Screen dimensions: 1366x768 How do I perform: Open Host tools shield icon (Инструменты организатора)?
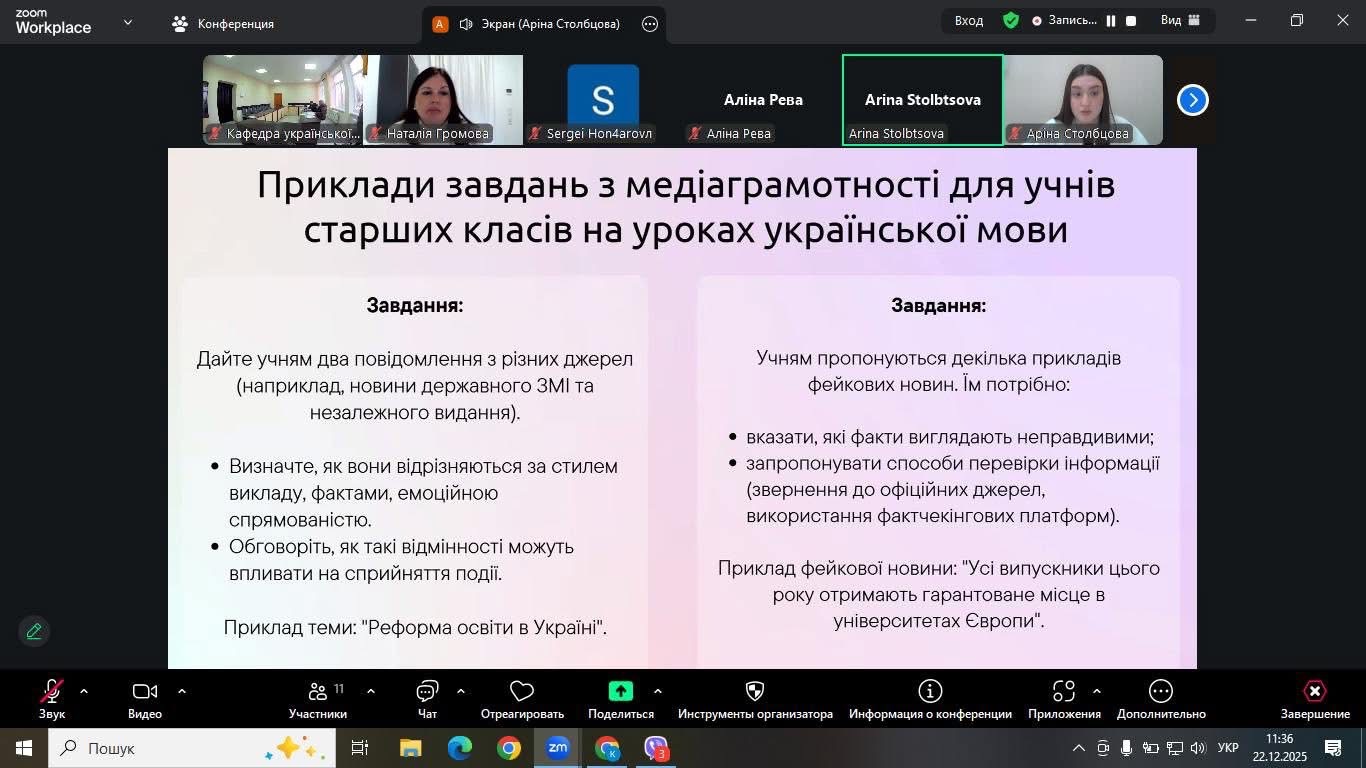pos(755,692)
